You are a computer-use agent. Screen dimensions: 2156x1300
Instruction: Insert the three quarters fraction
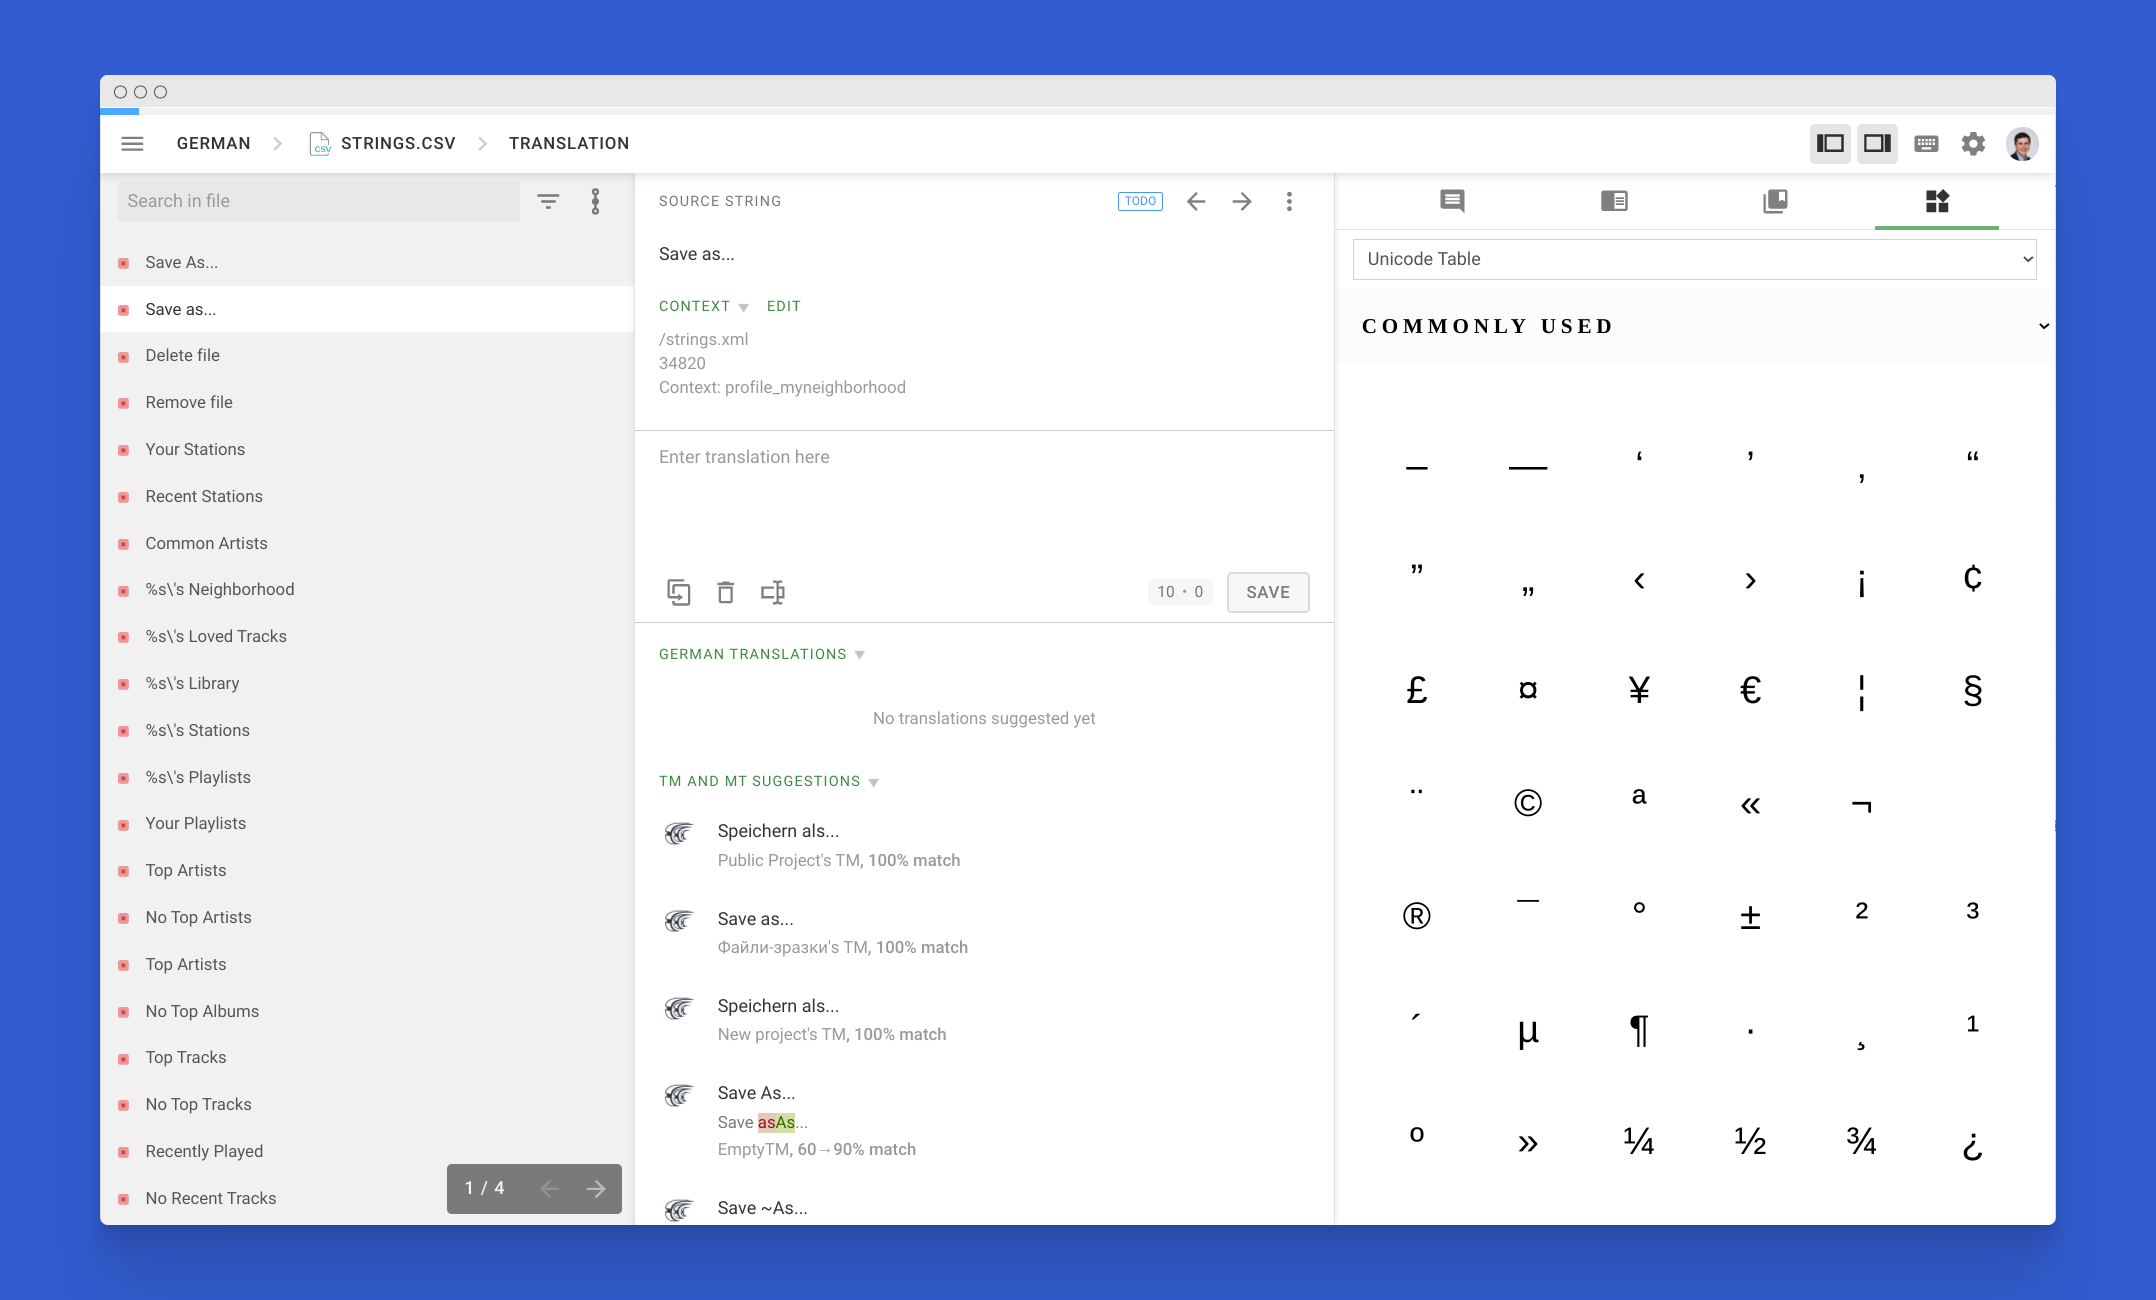pyautogui.click(x=1861, y=1142)
